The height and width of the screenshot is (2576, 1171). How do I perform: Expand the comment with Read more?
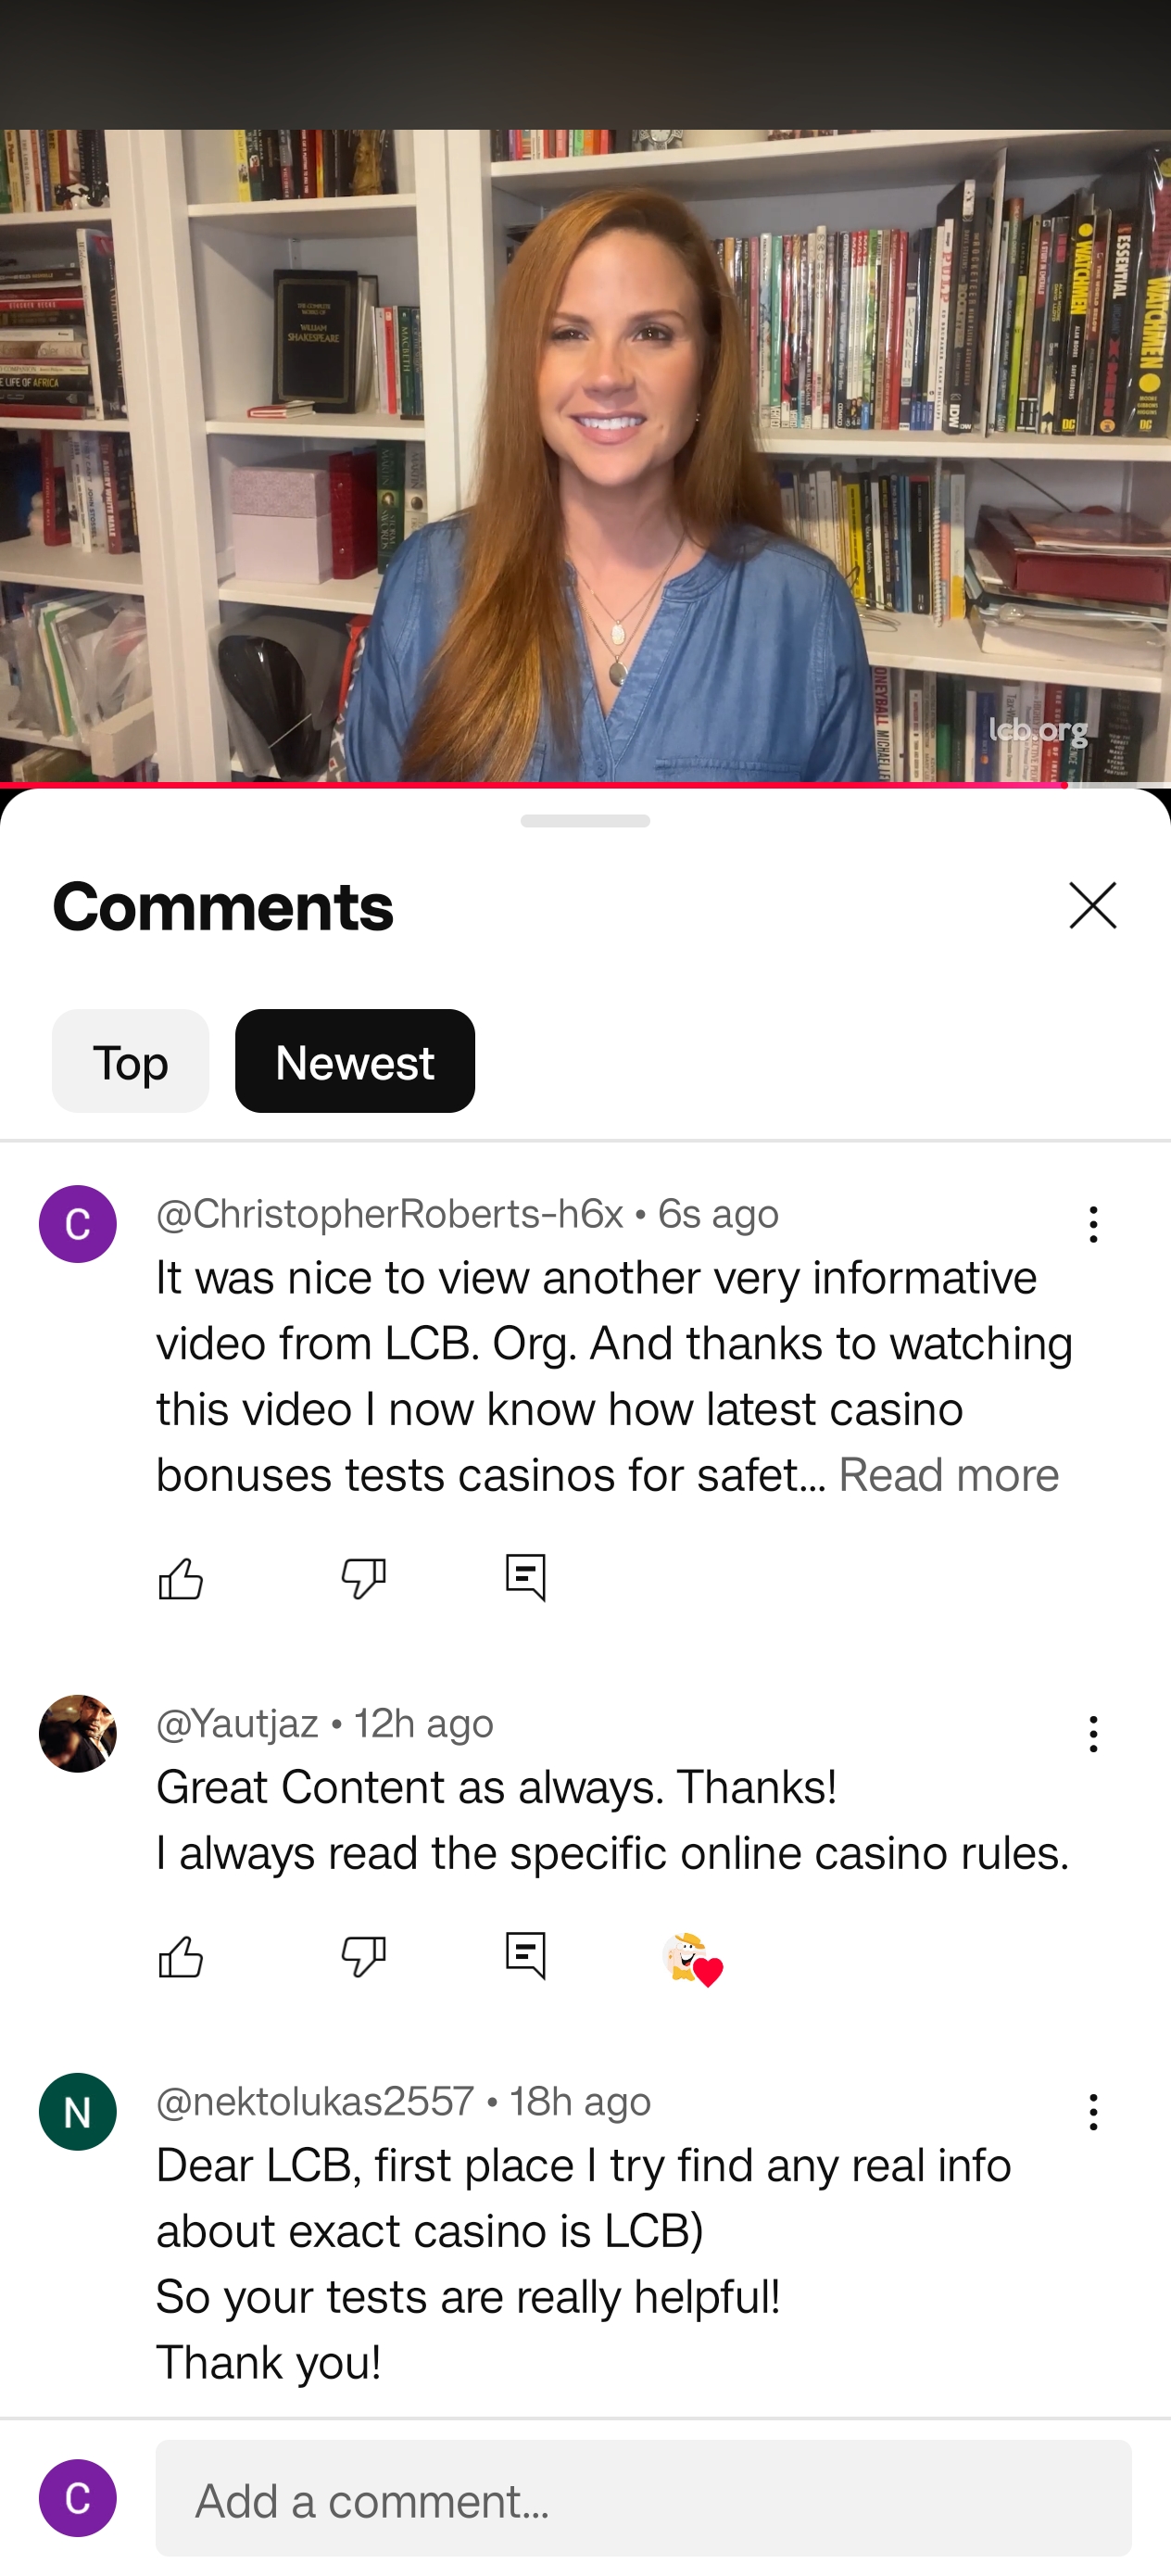click(x=948, y=1475)
